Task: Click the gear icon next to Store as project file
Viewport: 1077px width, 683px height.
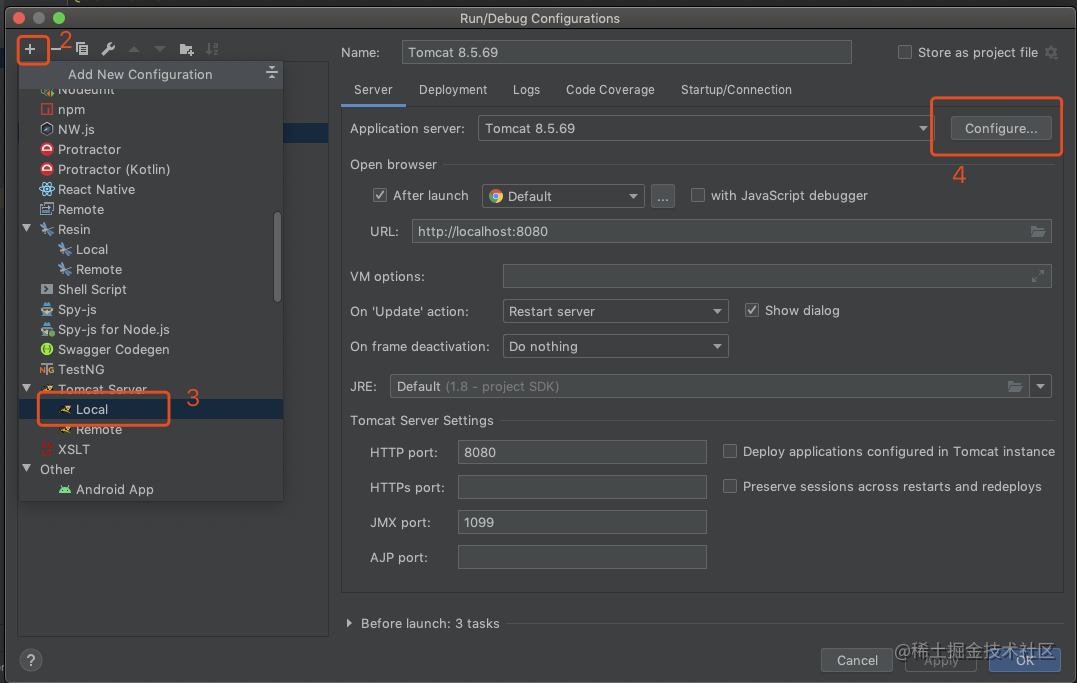Action: pos(1051,52)
